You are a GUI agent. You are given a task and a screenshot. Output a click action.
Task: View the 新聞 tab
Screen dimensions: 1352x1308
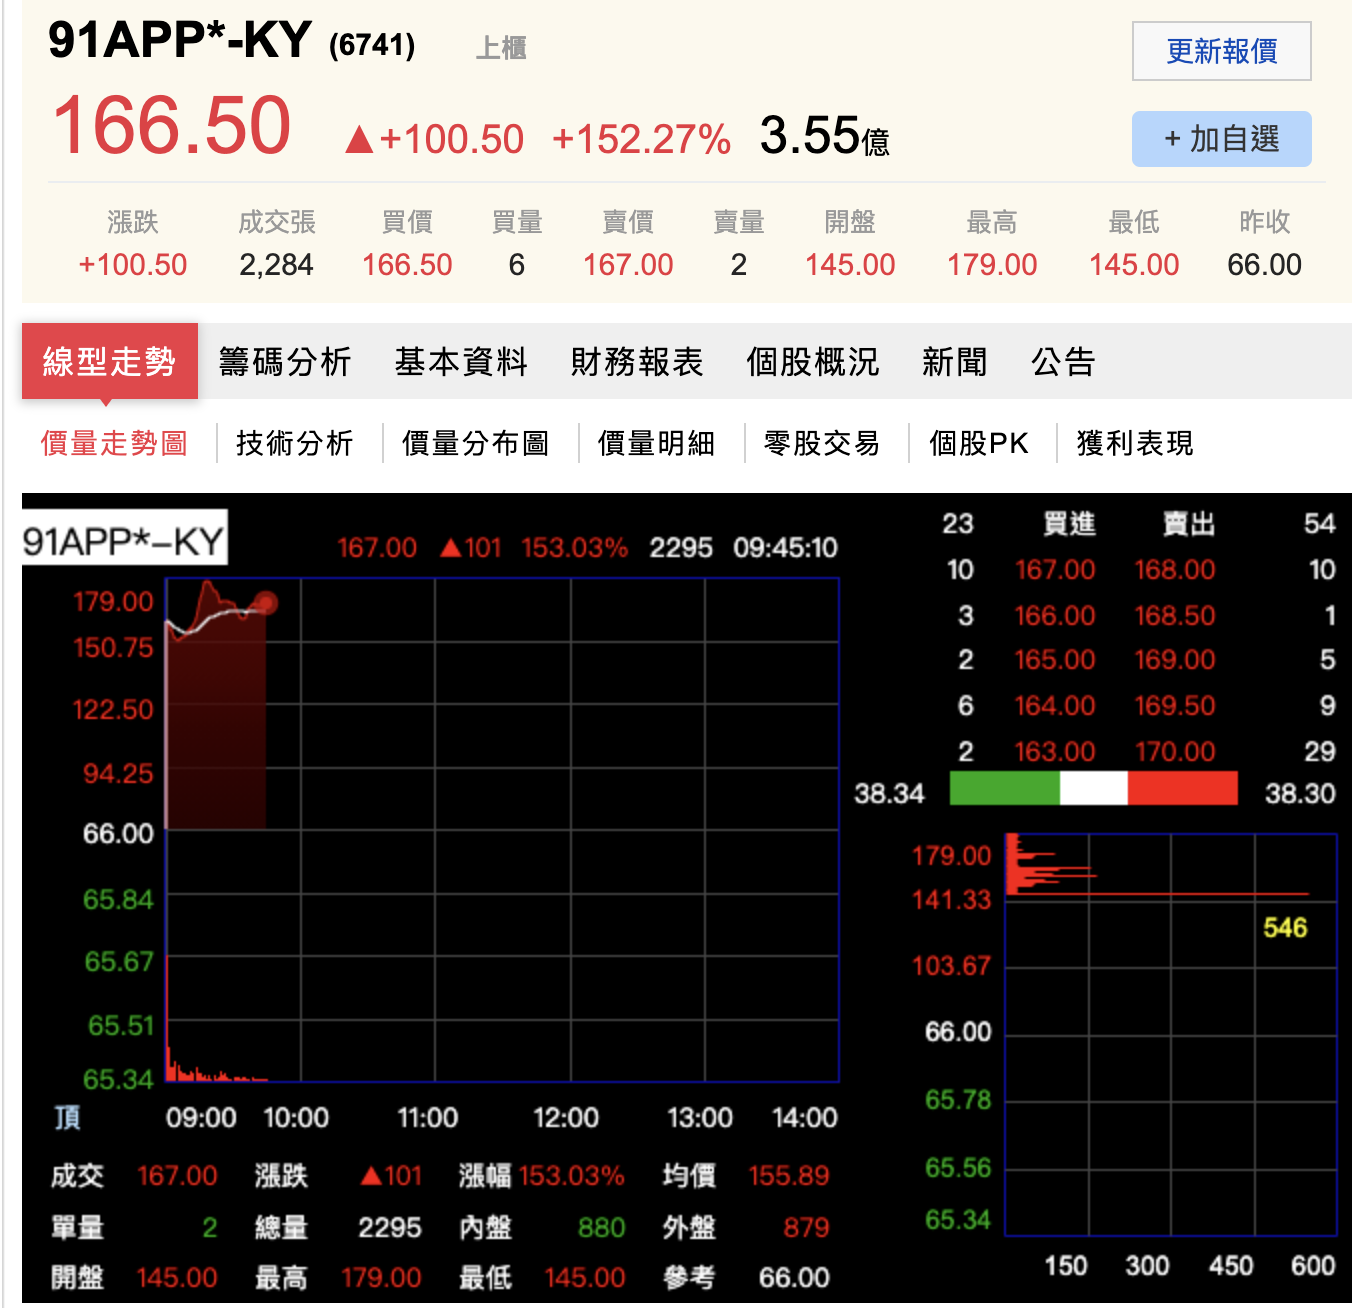click(x=955, y=361)
